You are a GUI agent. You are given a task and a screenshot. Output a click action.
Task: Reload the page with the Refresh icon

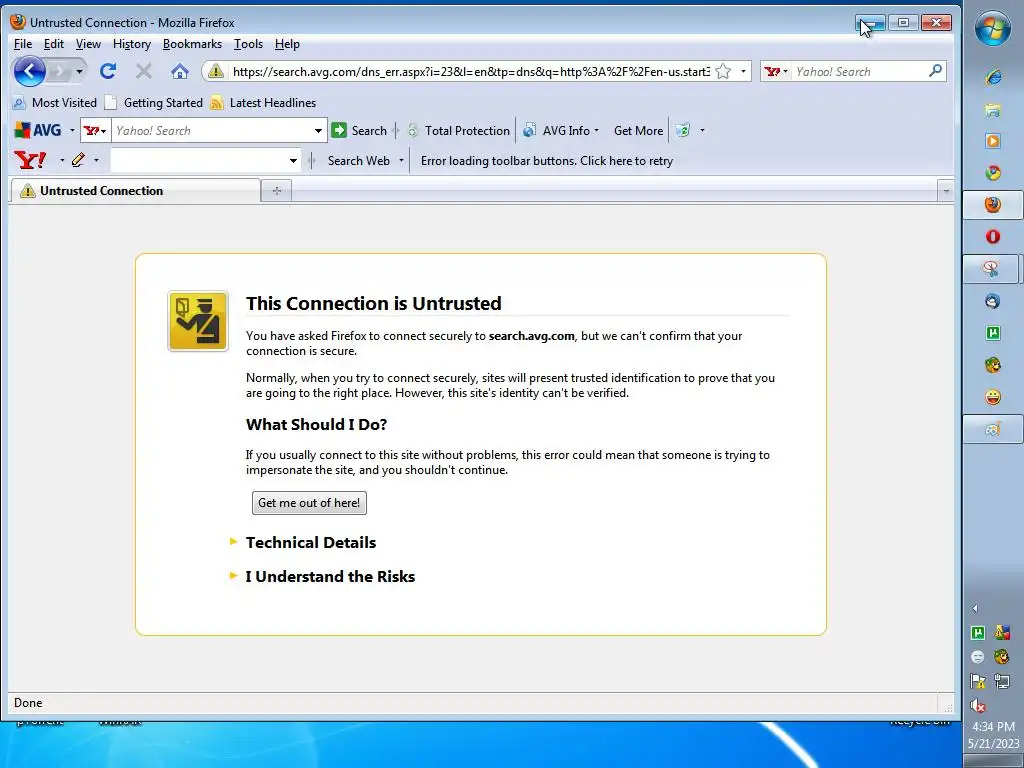108,71
